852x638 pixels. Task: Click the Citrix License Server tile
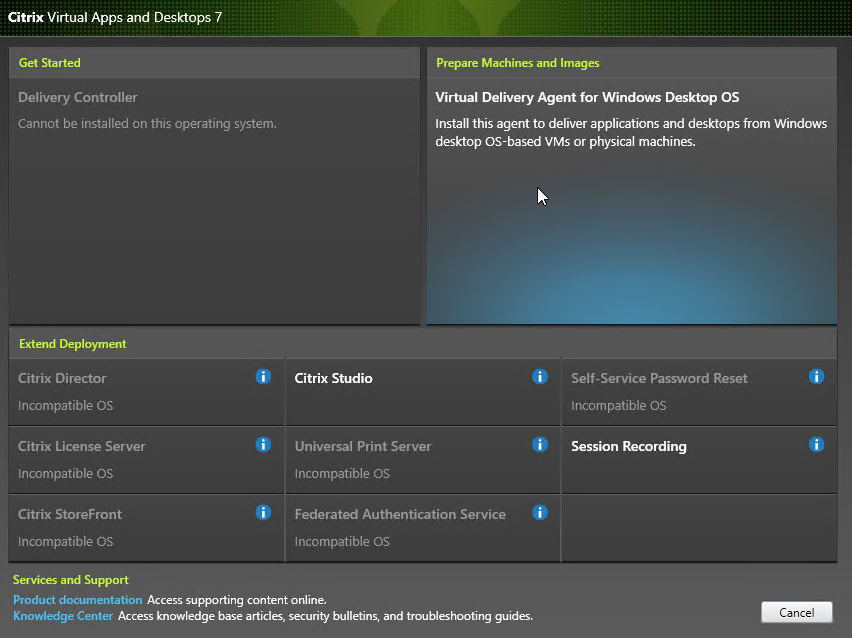(x=146, y=460)
